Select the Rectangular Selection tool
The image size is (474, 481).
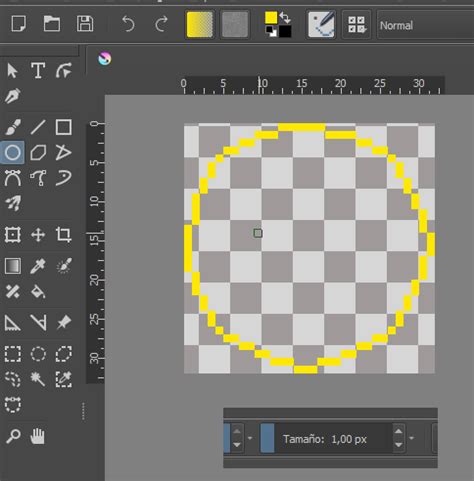(13, 354)
